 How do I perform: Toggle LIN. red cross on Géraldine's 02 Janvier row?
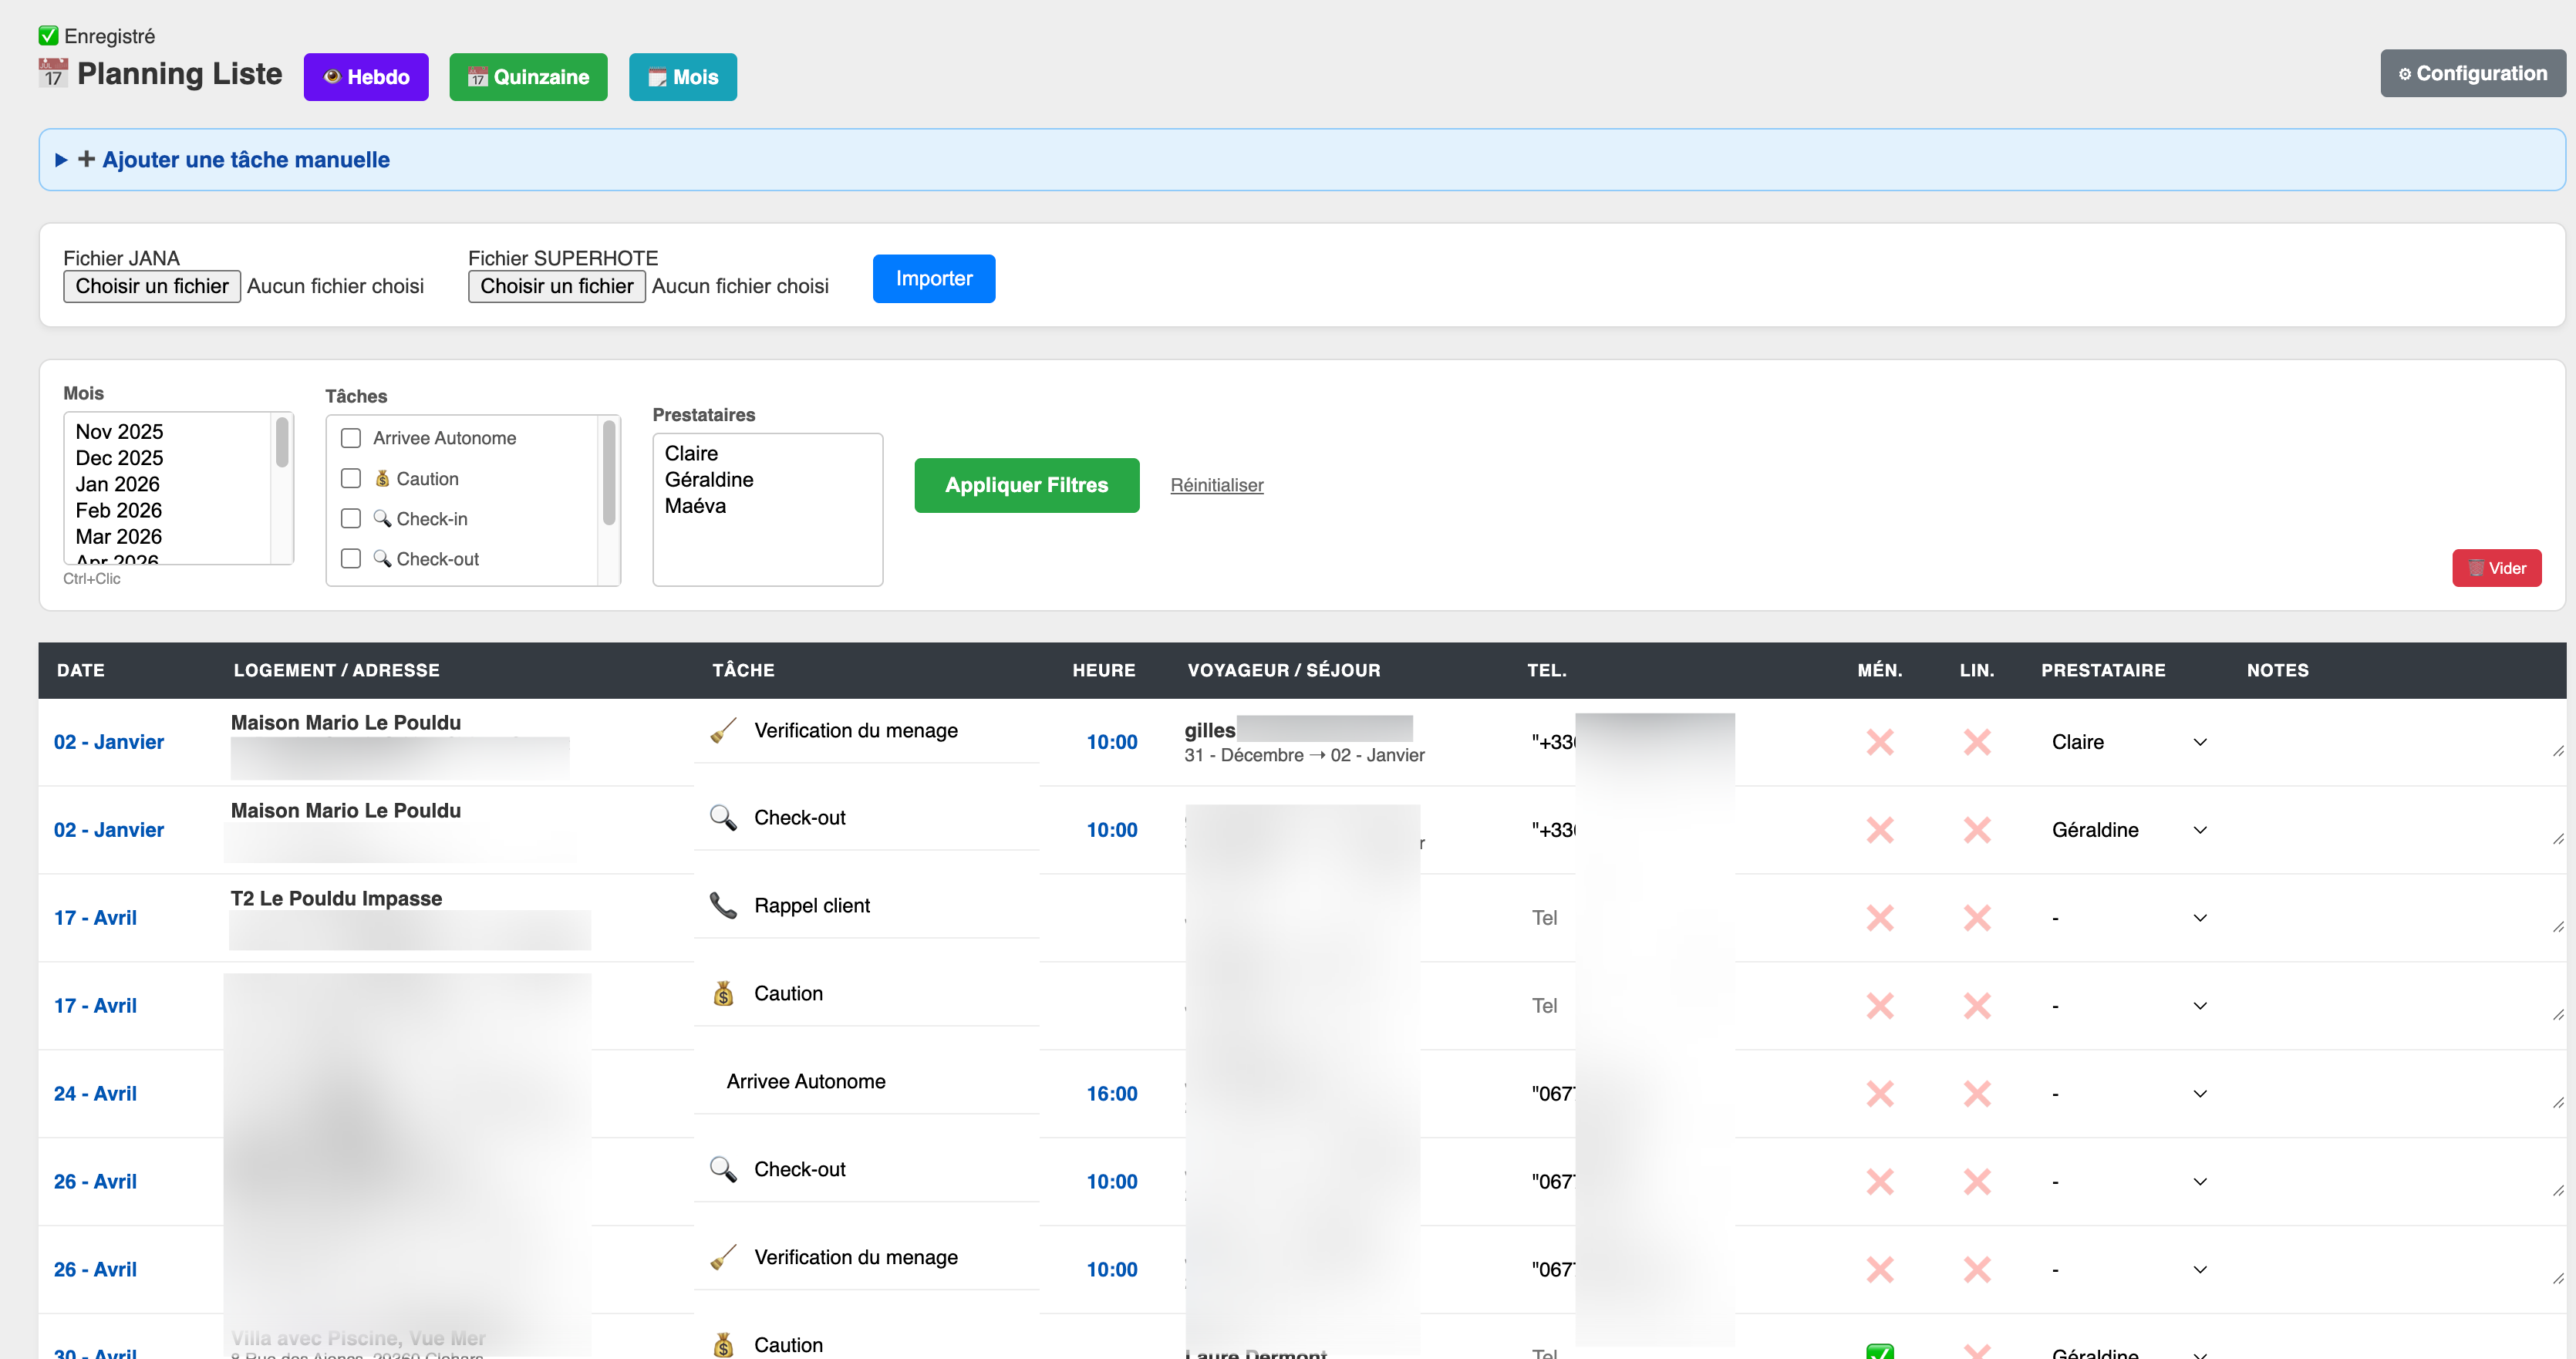click(x=1976, y=830)
